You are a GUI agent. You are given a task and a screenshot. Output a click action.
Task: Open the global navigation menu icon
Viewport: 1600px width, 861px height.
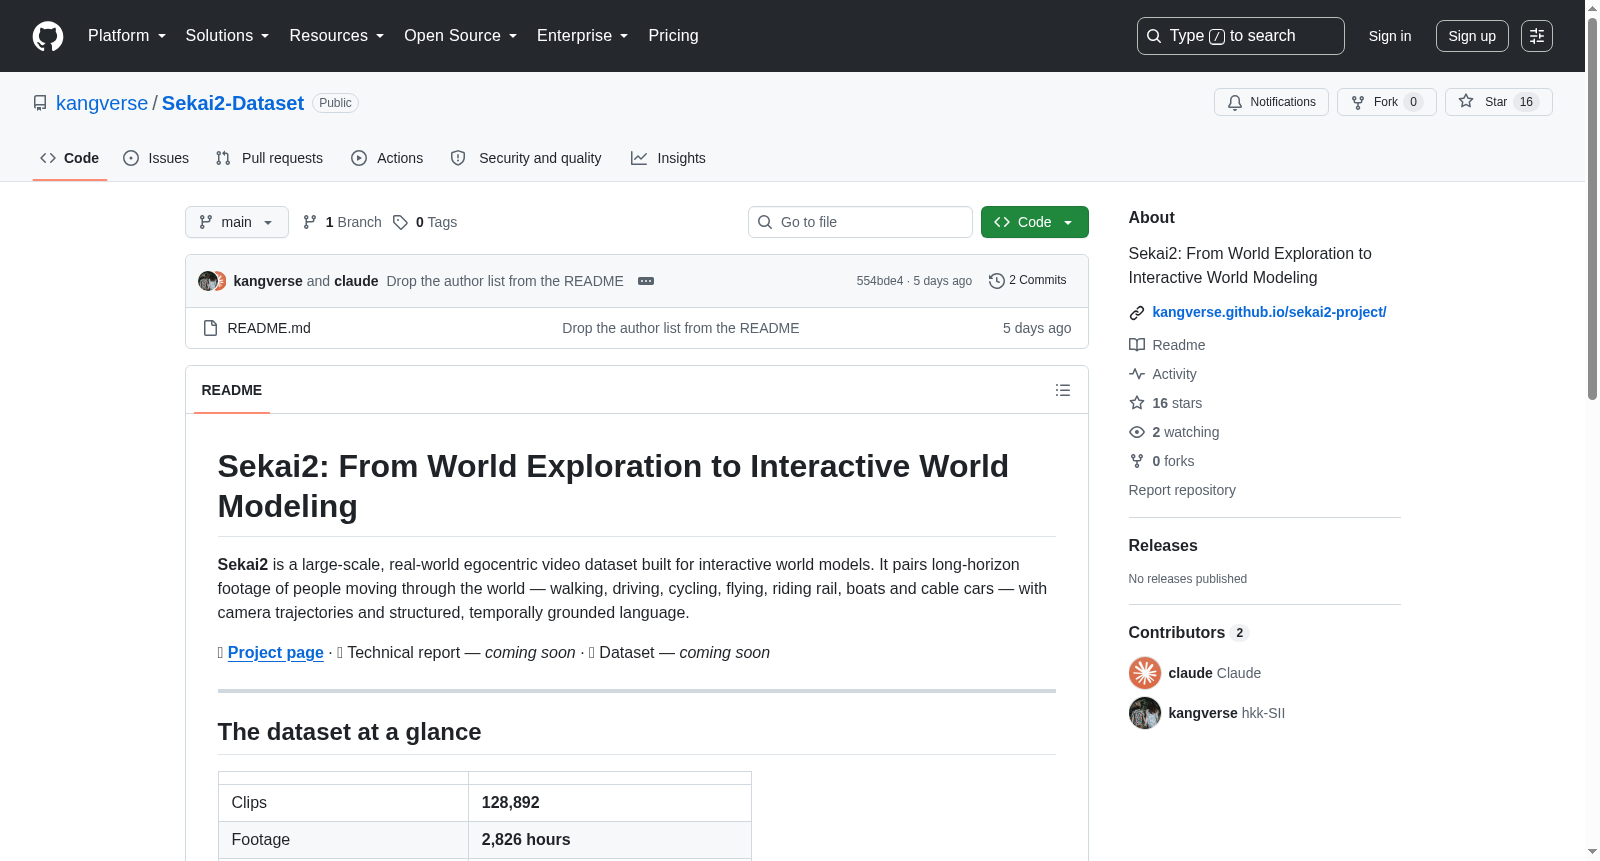pyautogui.click(x=1537, y=36)
